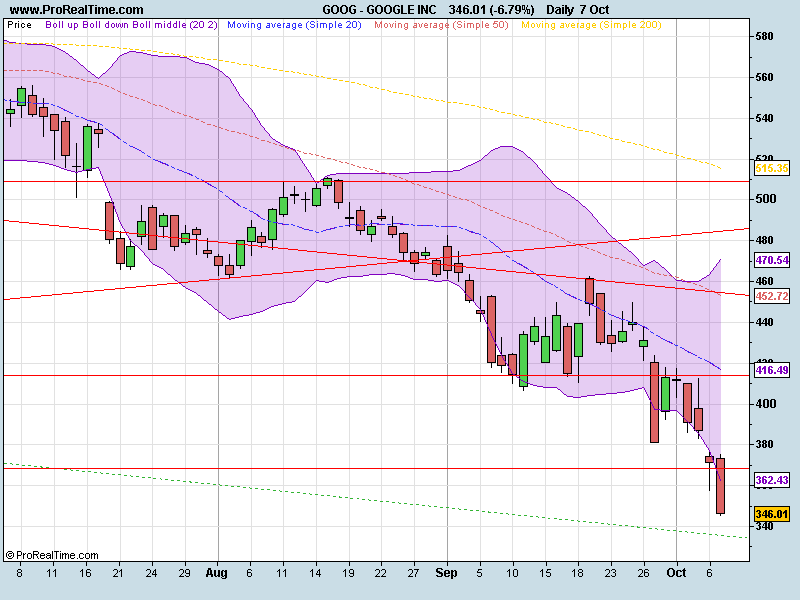Select the date axis label 5

[x=480, y=573]
